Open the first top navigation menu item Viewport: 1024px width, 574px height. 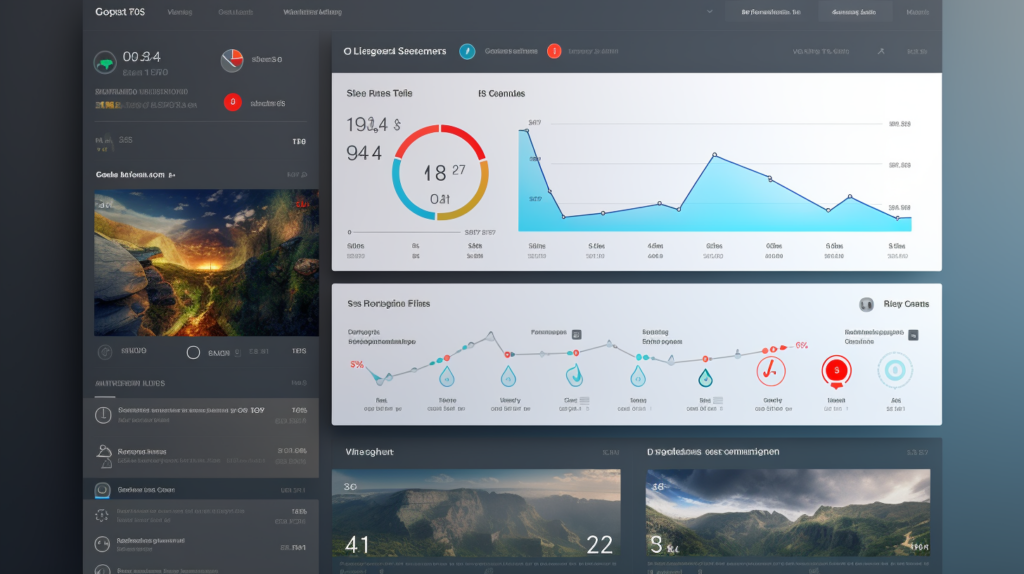tap(180, 12)
